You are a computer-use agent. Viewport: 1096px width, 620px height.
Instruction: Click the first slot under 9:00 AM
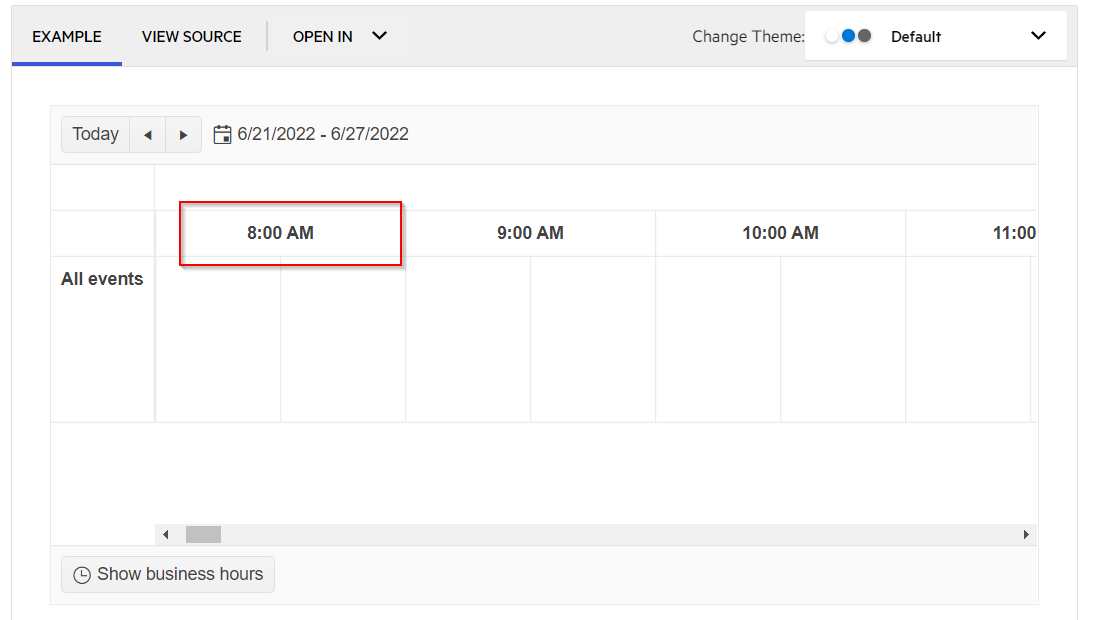coord(468,339)
